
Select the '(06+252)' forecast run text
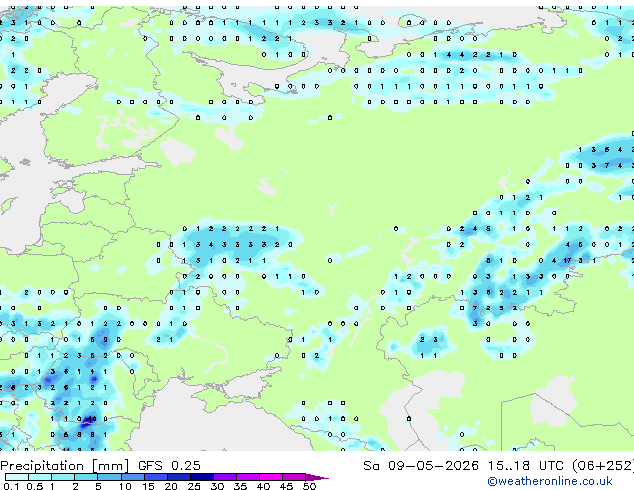pos(603,466)
